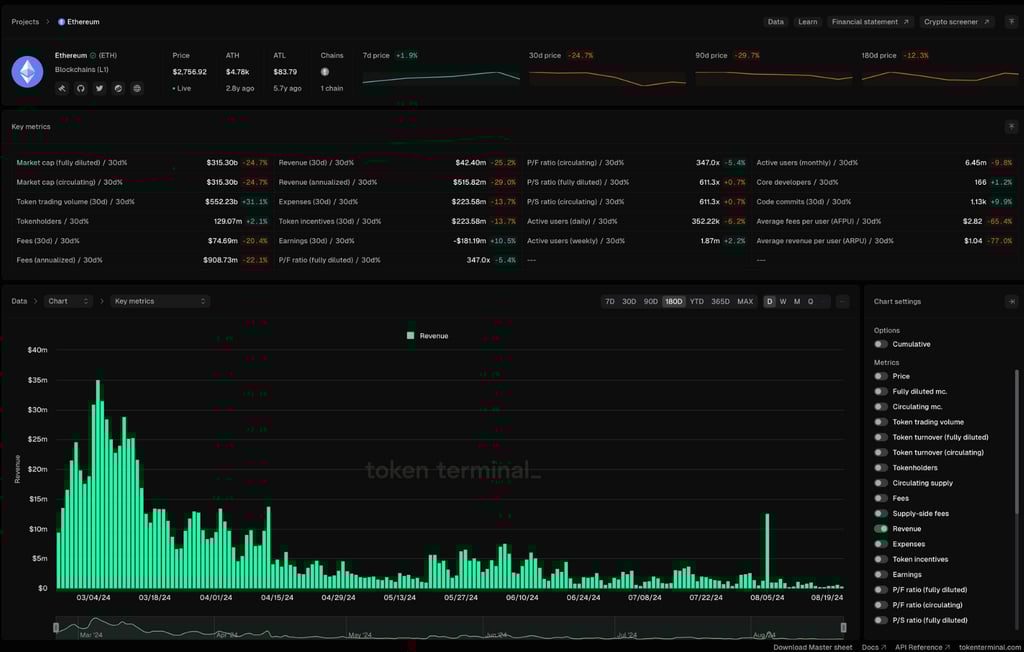Enable the Fees metric toggle
Image resolution: width=1024 pixels, height=652 pixels.
click(x=881, y=498)
